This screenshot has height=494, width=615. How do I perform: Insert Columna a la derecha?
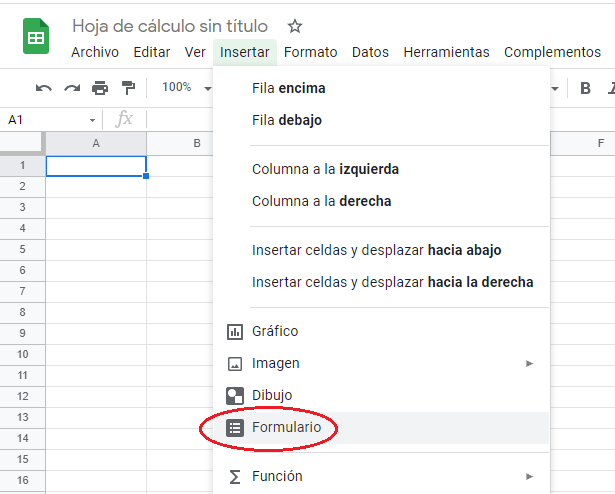(x=321, y=201)
